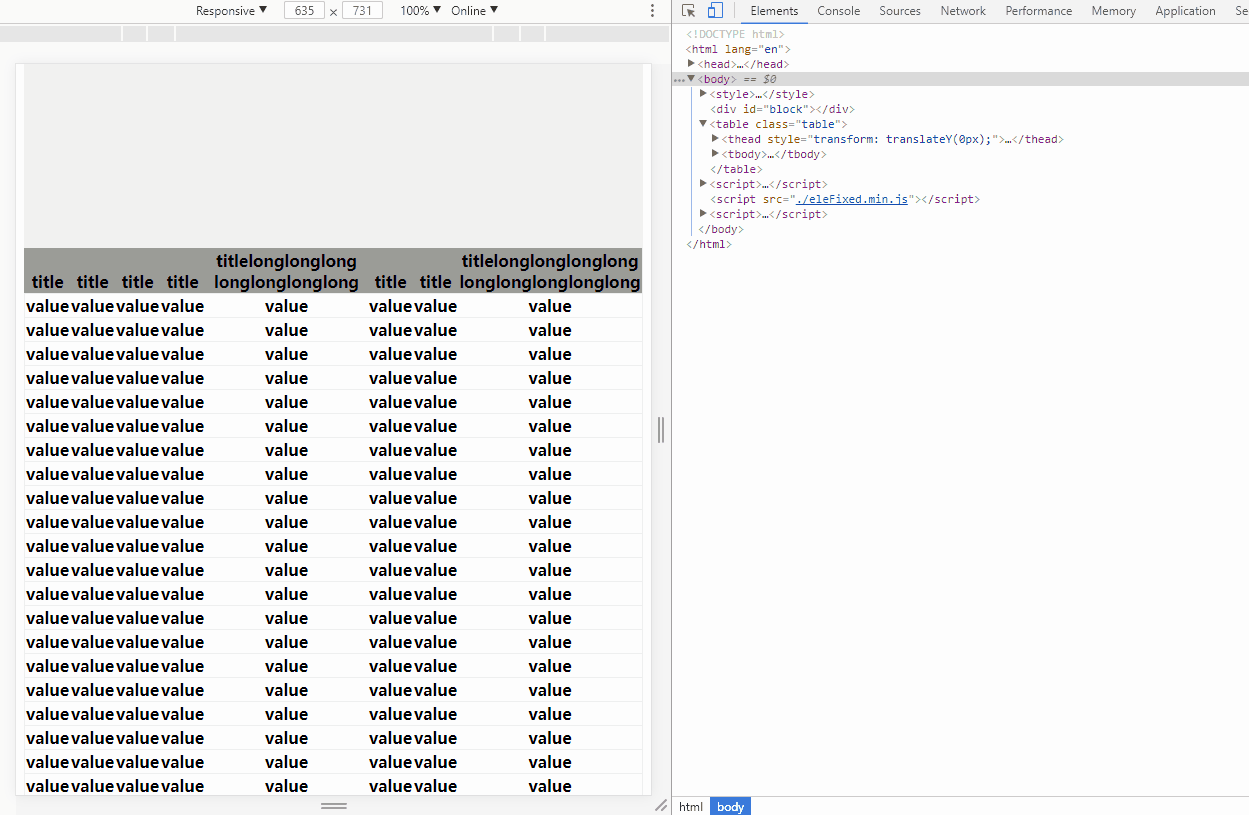Image resolution: width=1249 pixels, height=815 pixels.
Task: Activate the inspect element picker icon
Action: (x=689, y=11)
